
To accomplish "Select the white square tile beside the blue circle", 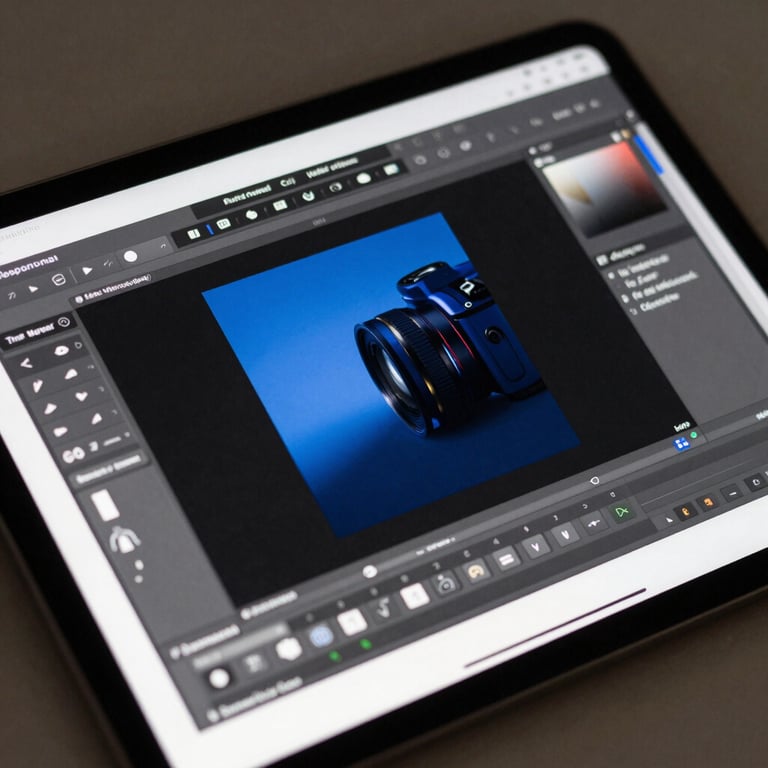I will 352,622.
